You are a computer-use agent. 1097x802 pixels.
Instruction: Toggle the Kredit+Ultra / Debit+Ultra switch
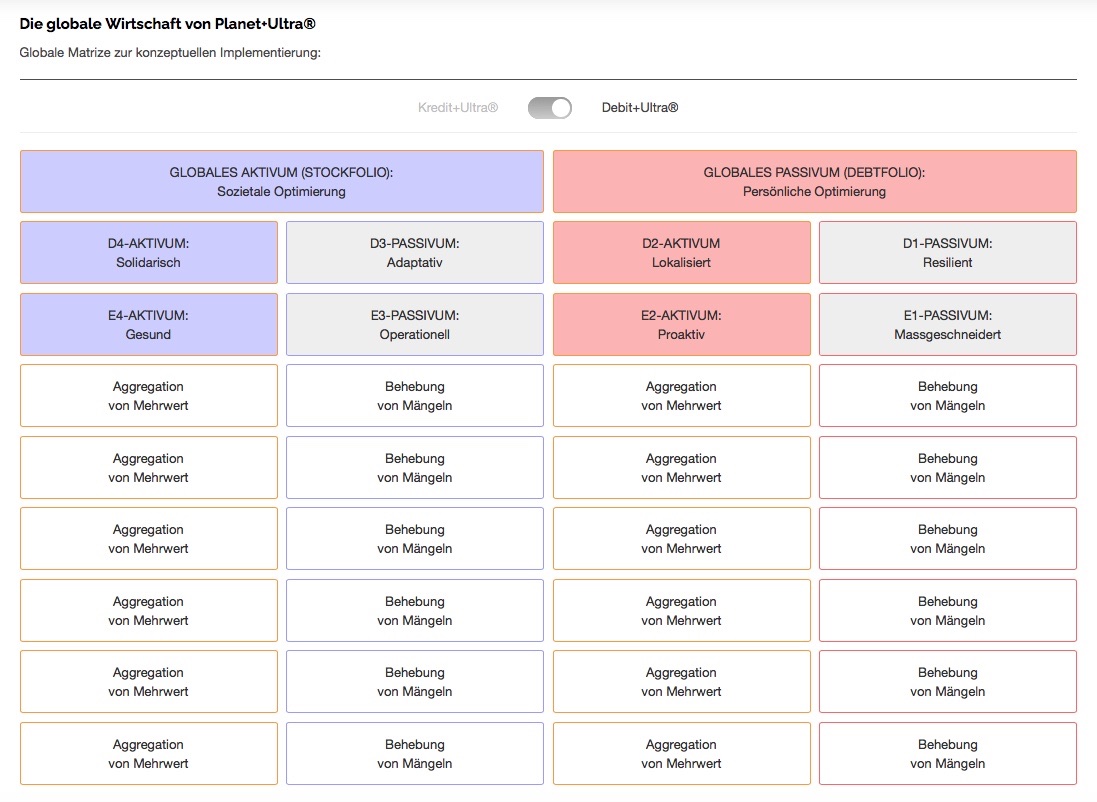(550, 108)
